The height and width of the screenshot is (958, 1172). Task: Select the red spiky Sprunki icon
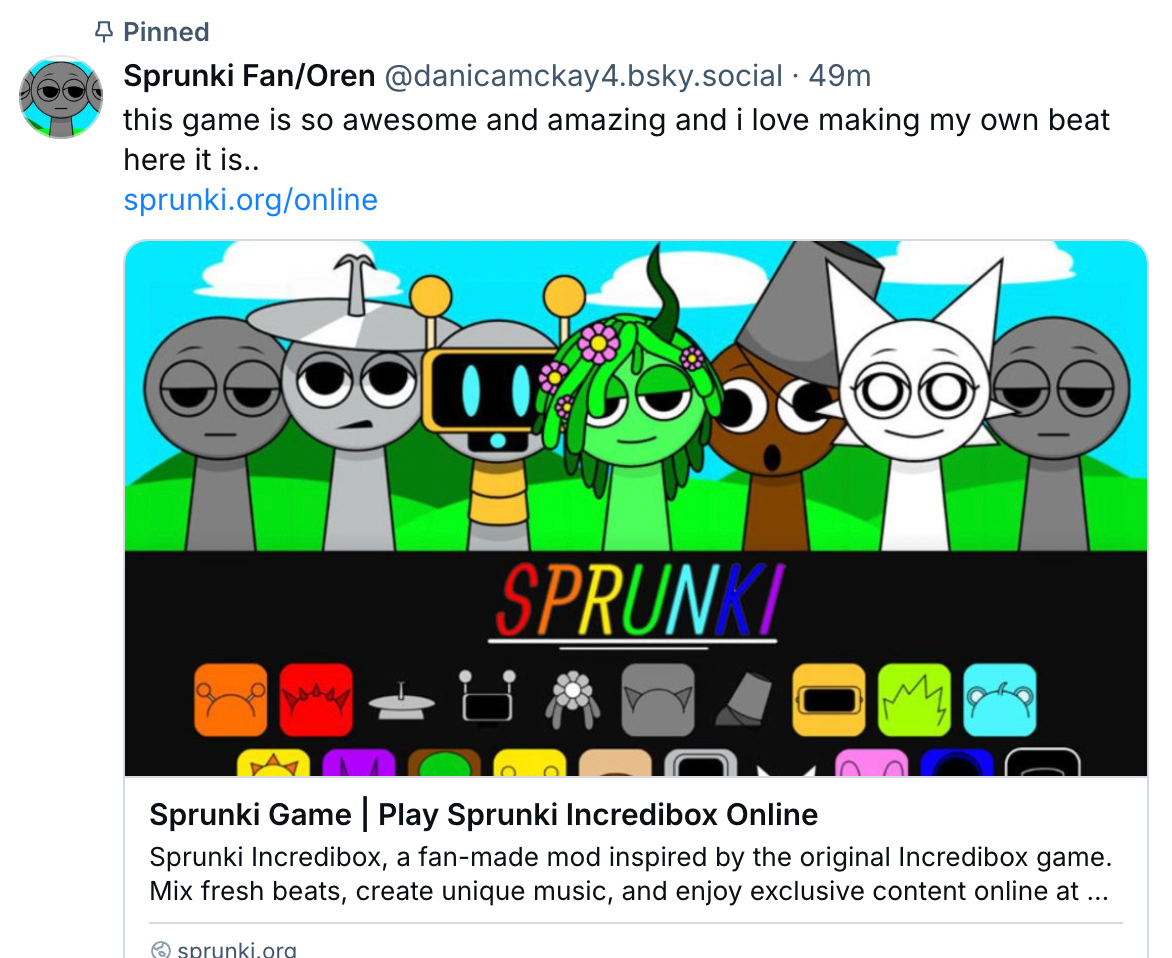click(x=316, y=699)
